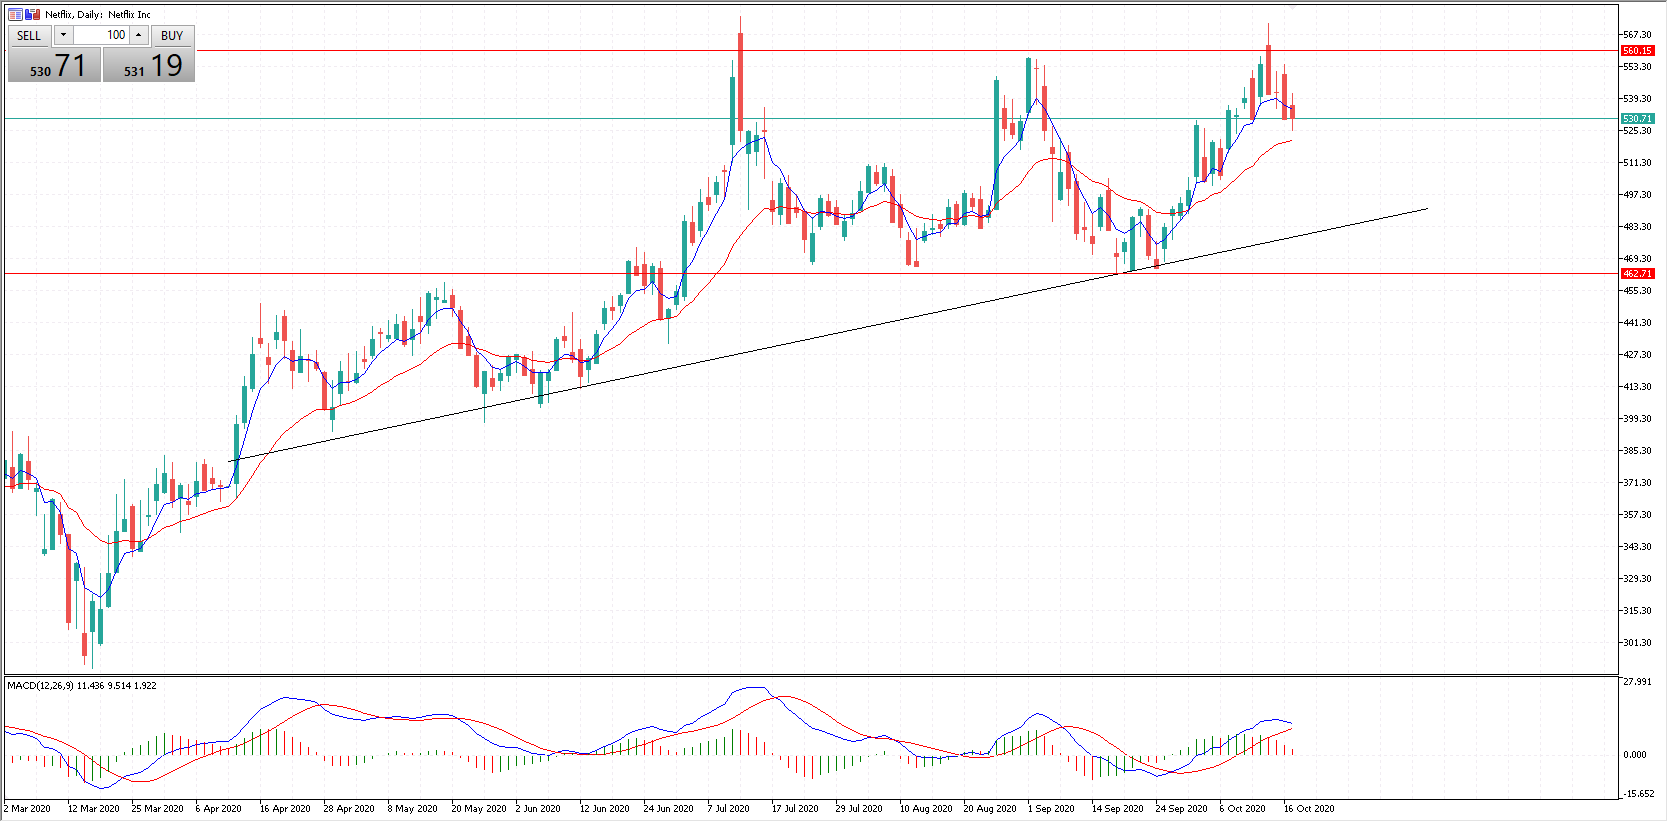1668x822 pixels.
Task: Click the 530.71 sell price tile
Action: (55, 66)
